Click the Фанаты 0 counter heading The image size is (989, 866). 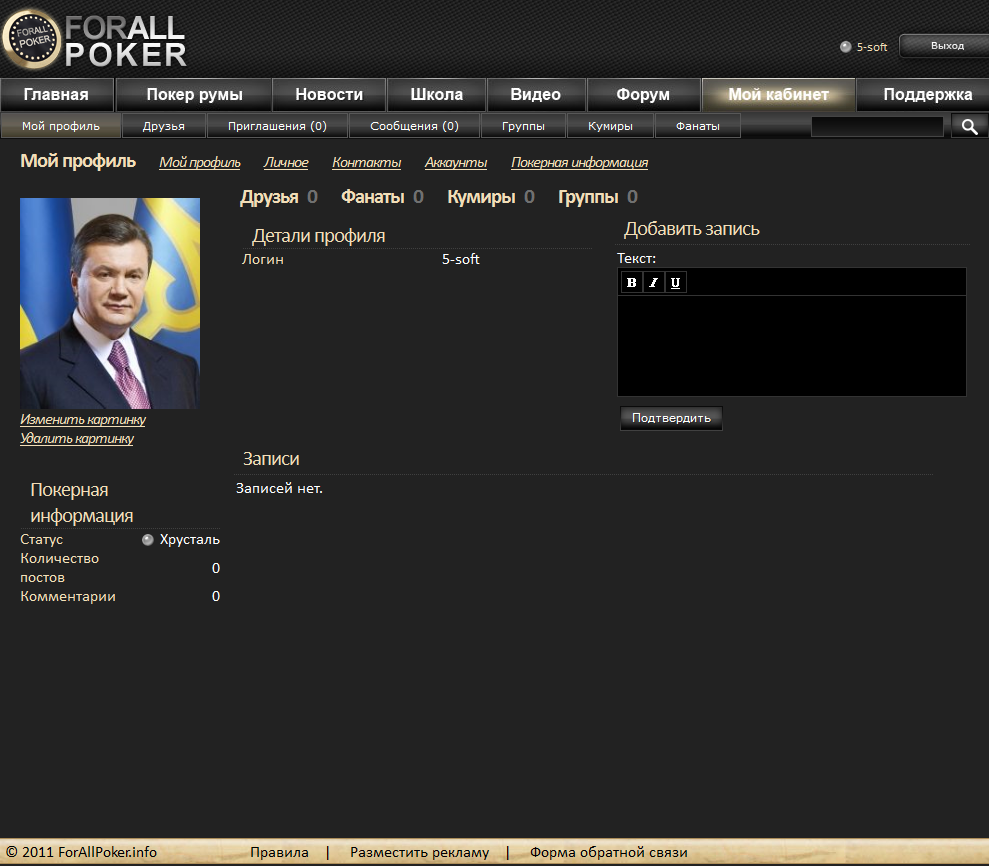click(382, 197)
